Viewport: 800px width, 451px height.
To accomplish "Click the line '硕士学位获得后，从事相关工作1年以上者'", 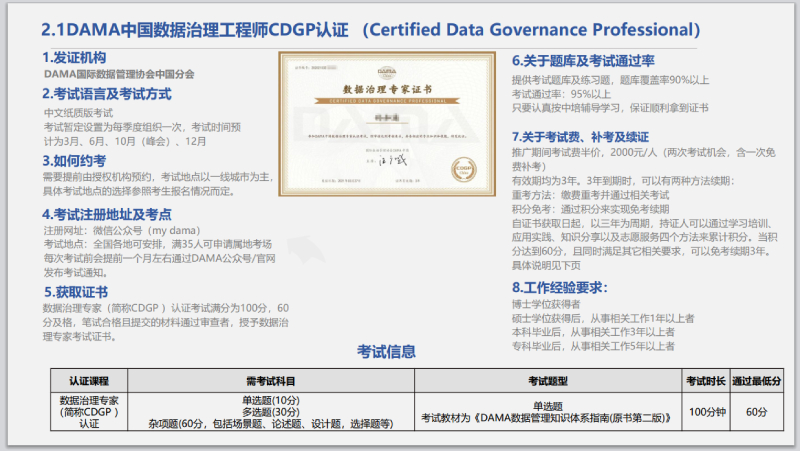I will [x=603, y=318].
